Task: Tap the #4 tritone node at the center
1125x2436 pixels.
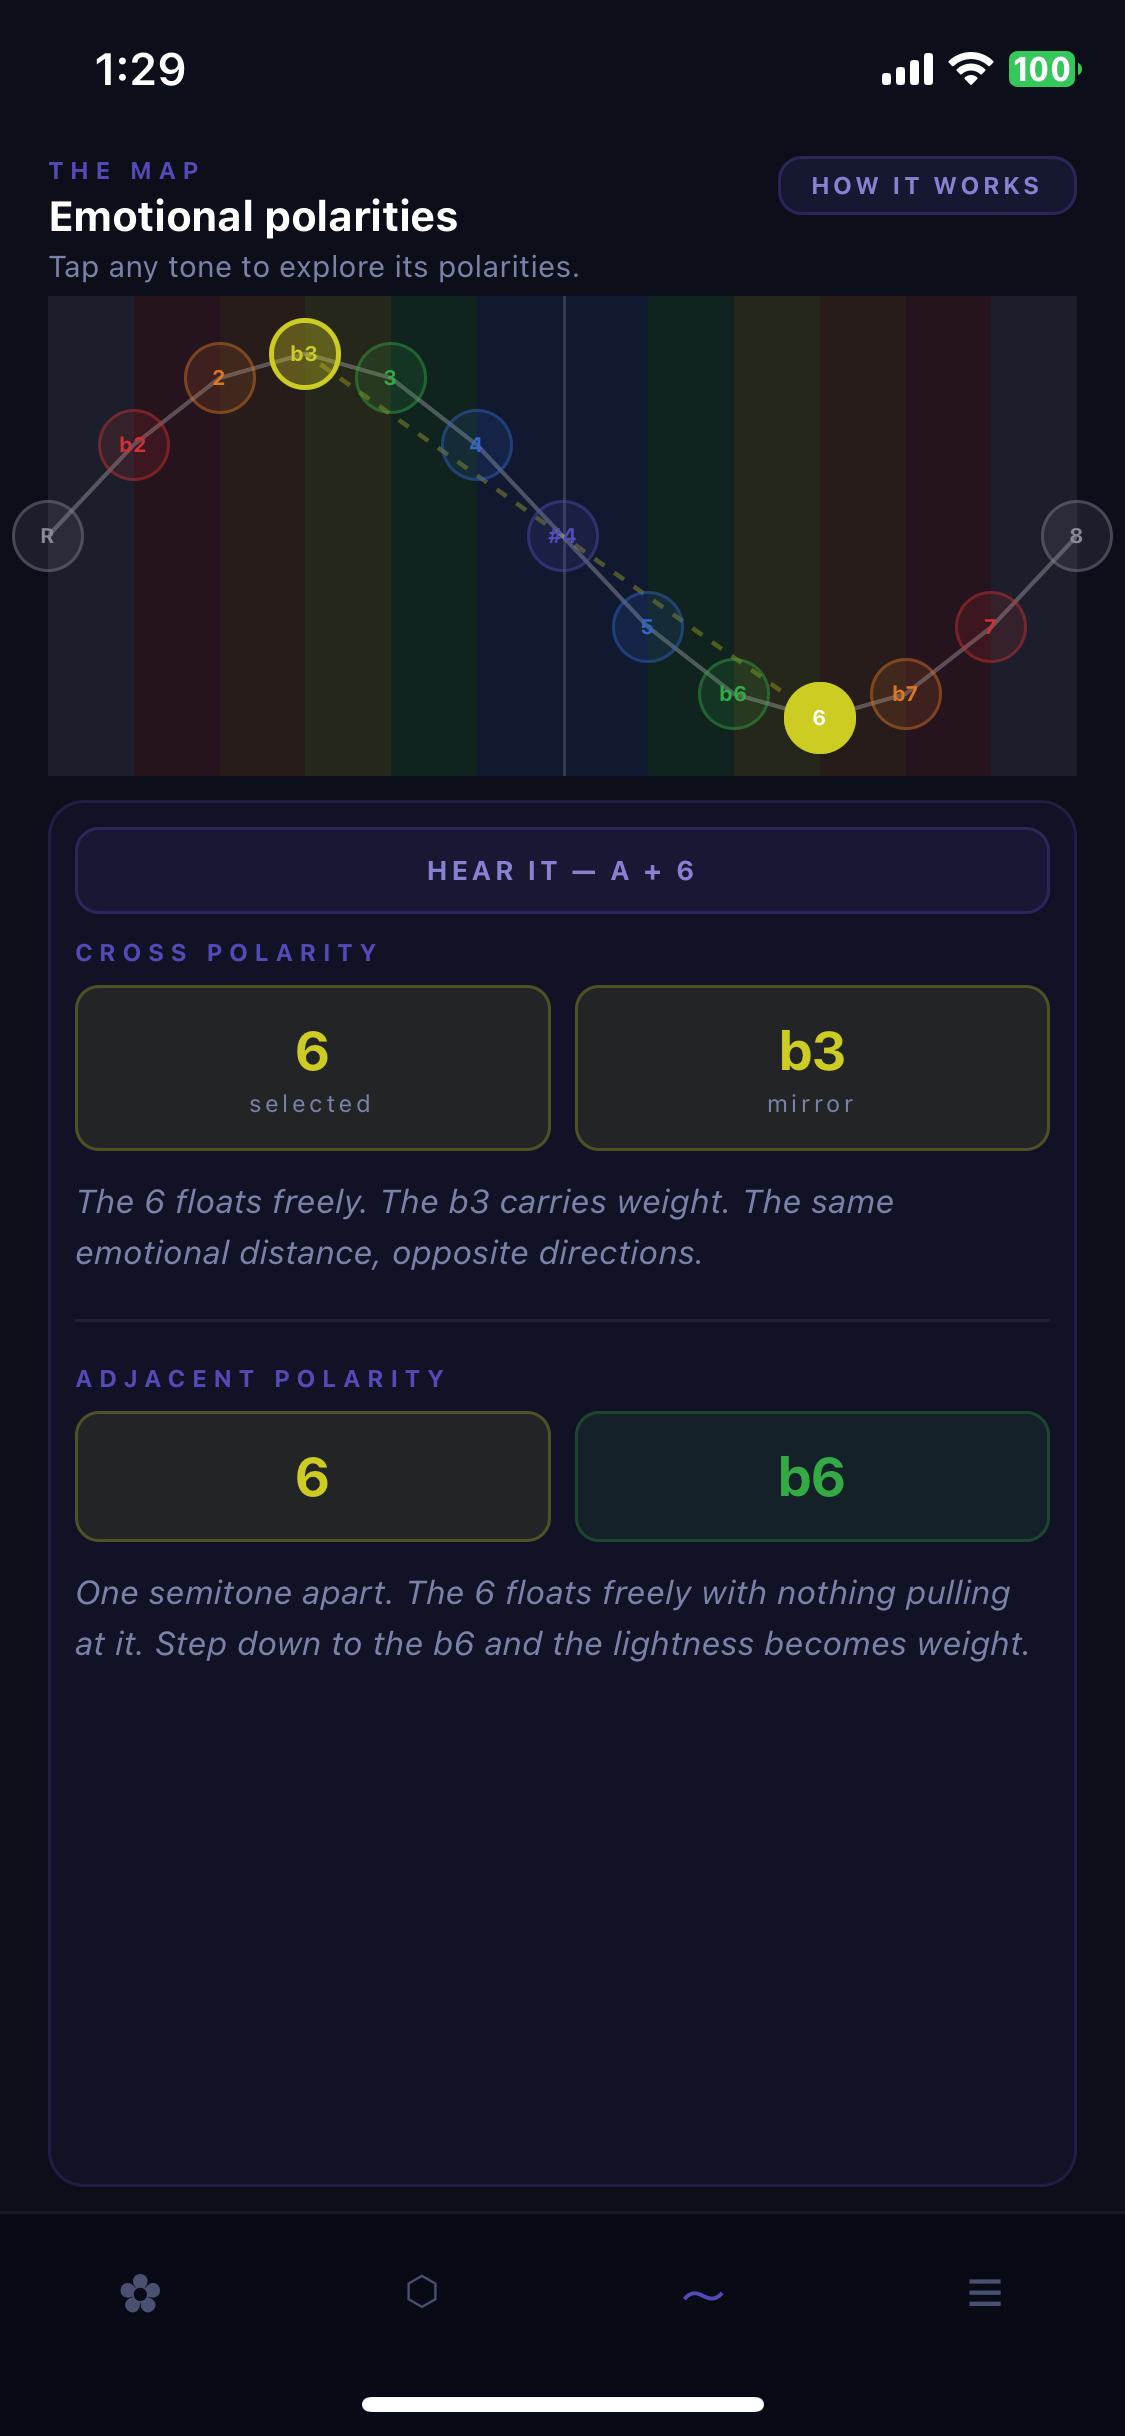Action: tap(563, 536)
